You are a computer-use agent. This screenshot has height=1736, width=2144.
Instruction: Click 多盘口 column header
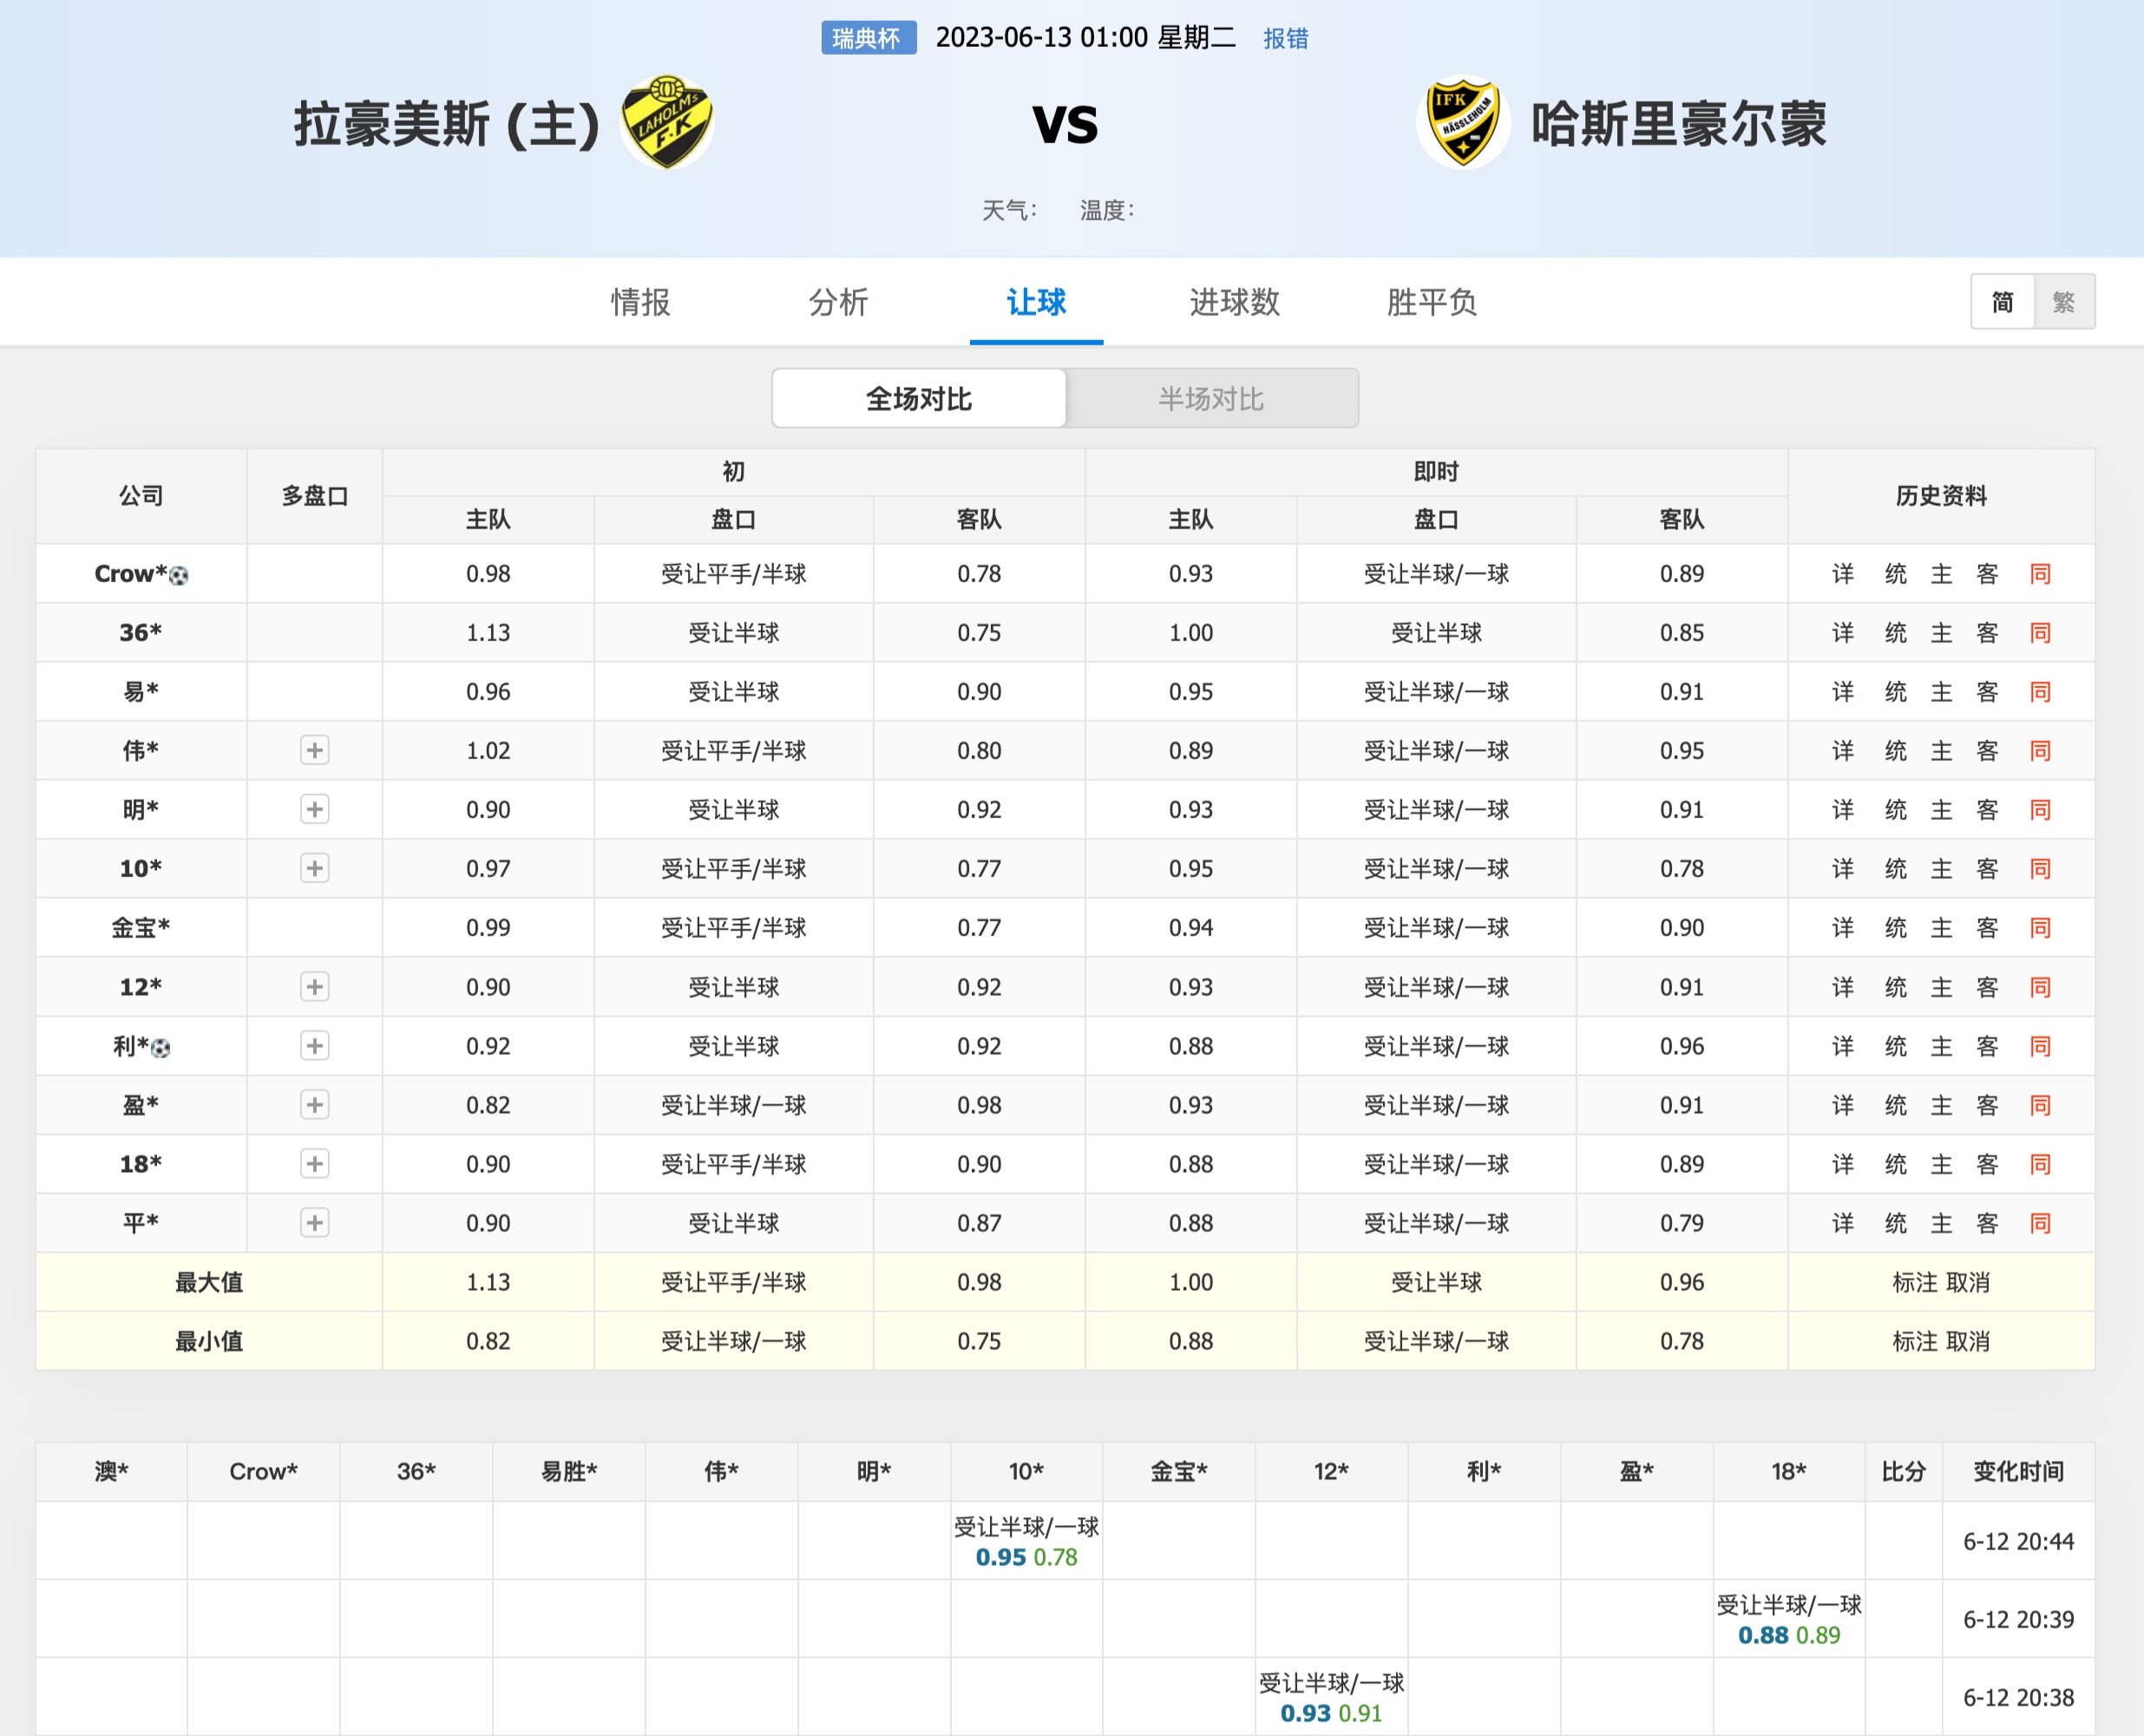315,496
